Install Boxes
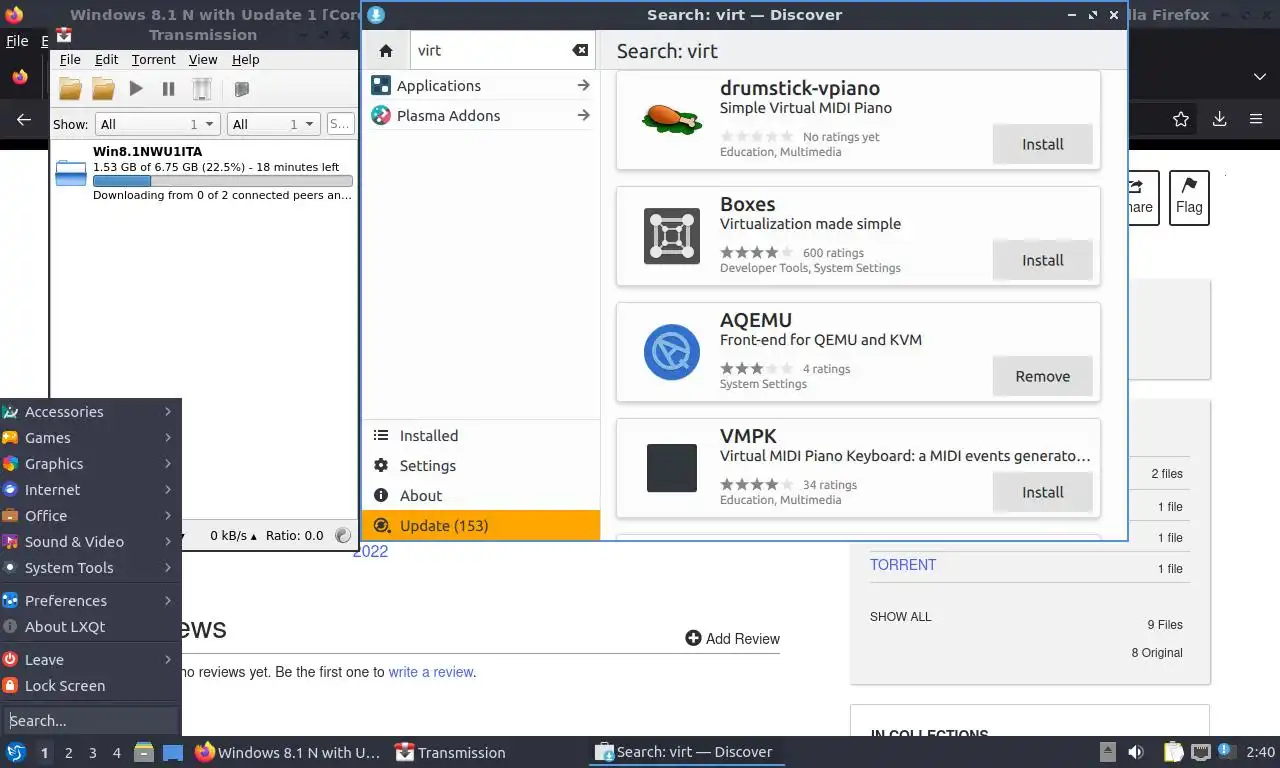The width and height of the screenshot is (1280, 768). click(x=1042, y=260)
